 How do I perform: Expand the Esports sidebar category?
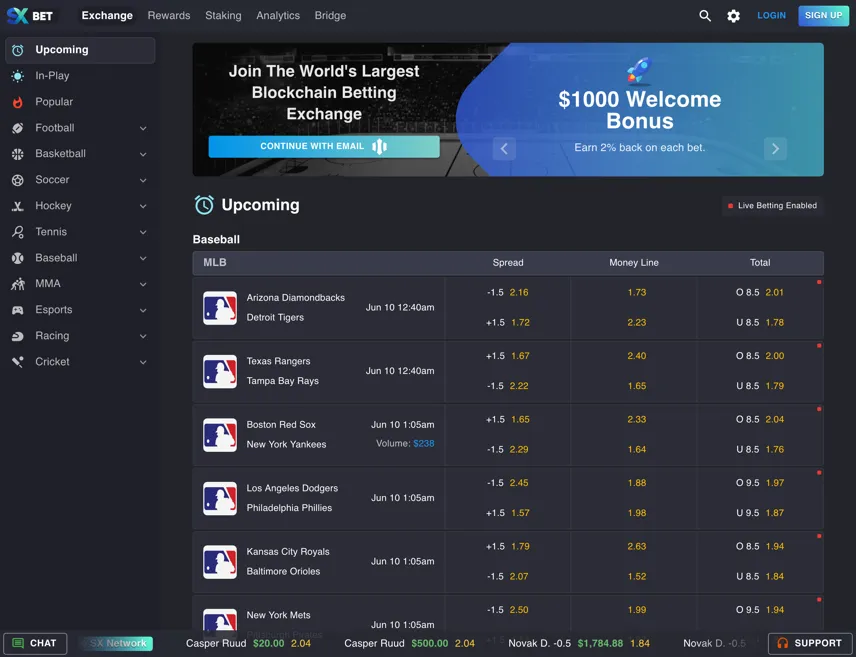tap(143, 310)
